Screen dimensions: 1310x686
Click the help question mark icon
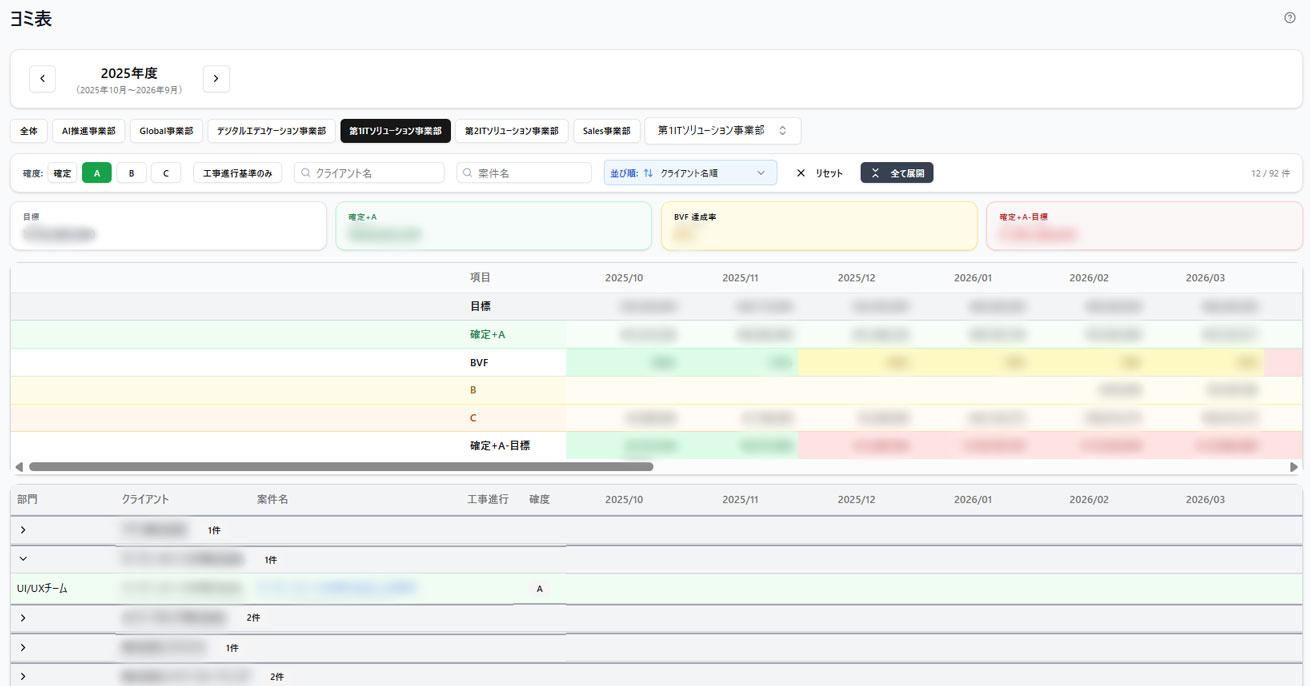(x=1289, y=18)
